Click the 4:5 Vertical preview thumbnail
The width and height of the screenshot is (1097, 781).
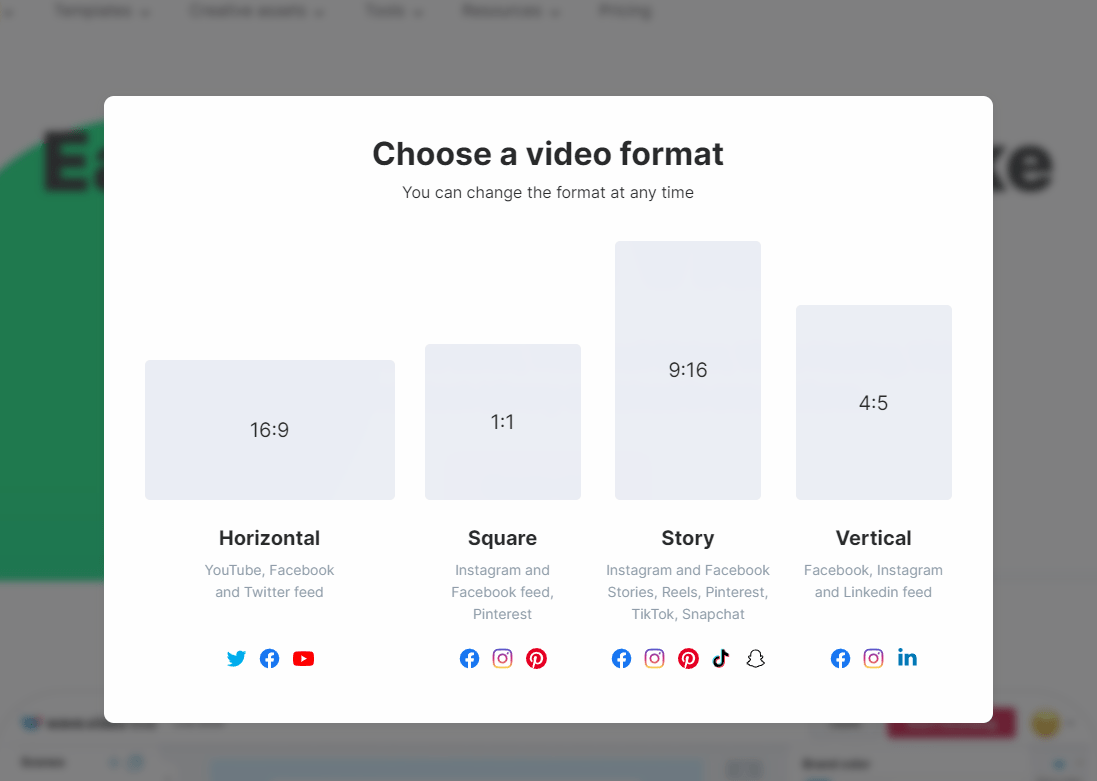(x=873, y=402)
